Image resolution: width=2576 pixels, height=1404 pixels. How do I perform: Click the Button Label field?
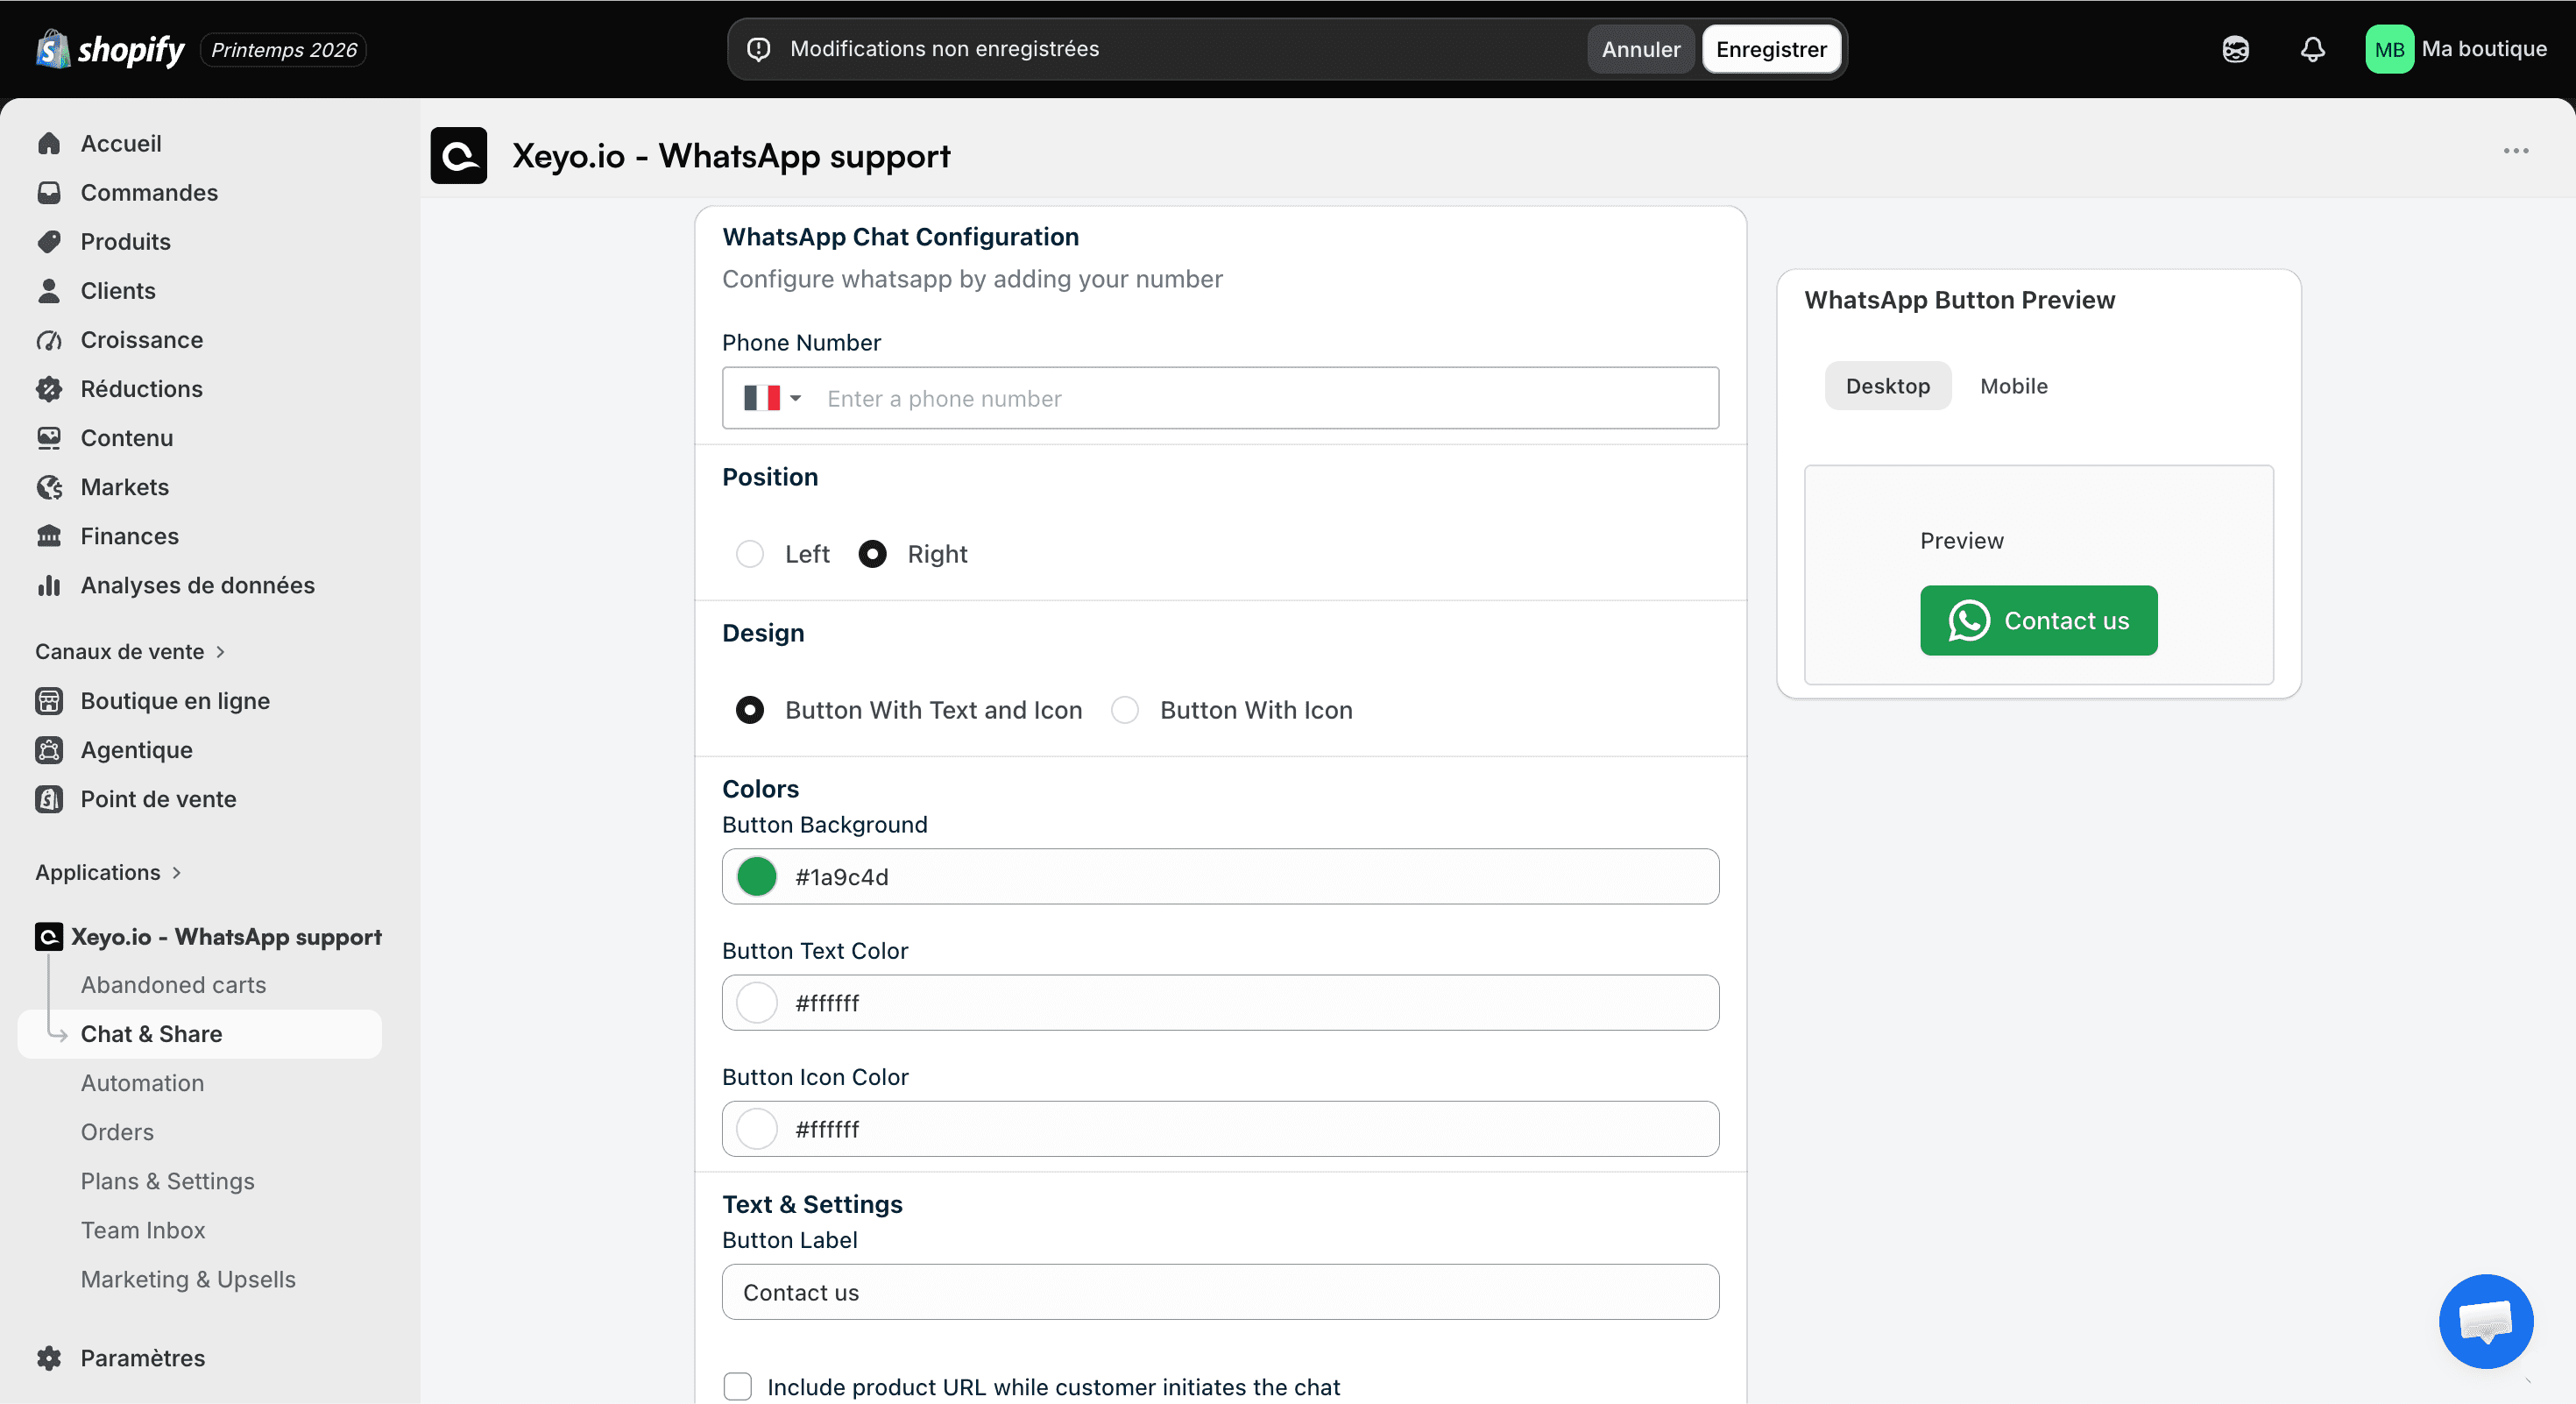tap(1220, 1291)
